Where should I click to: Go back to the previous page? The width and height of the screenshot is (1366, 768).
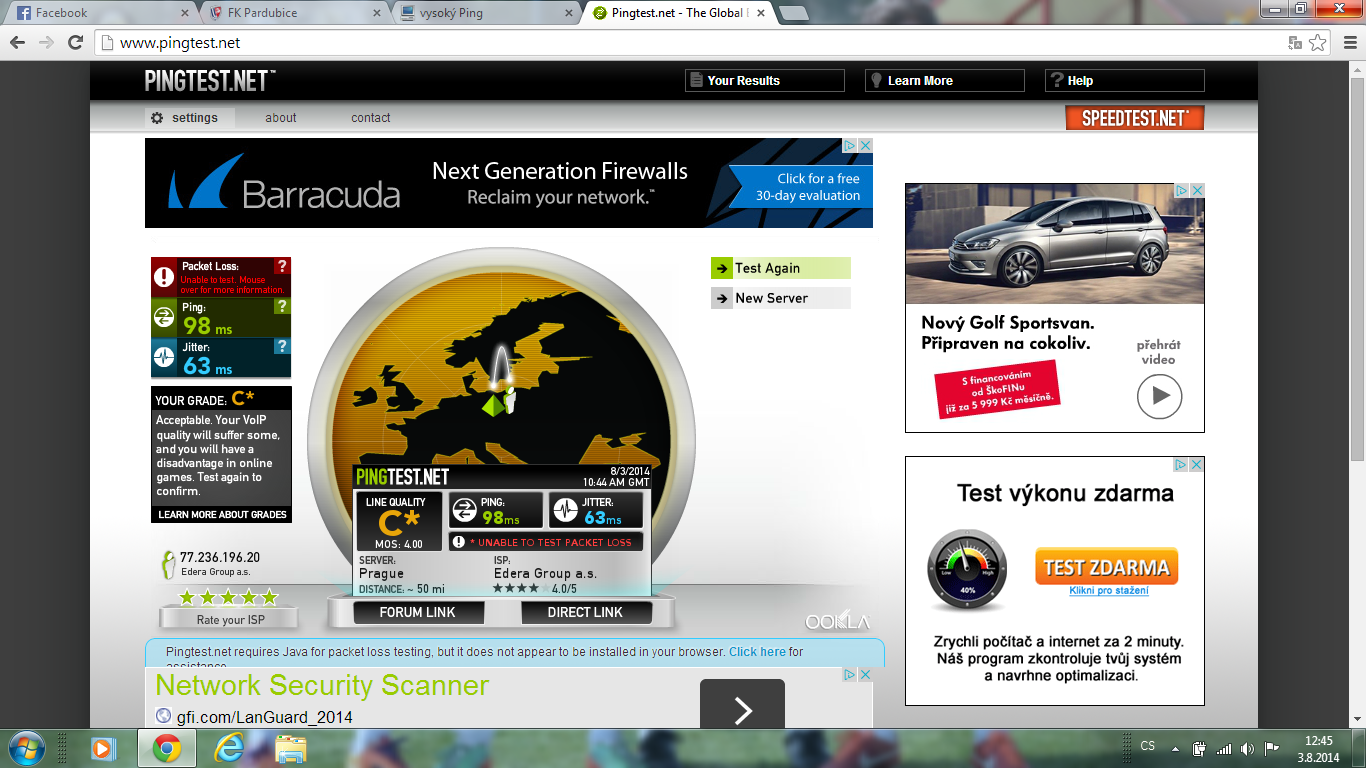tap(18, 43)
